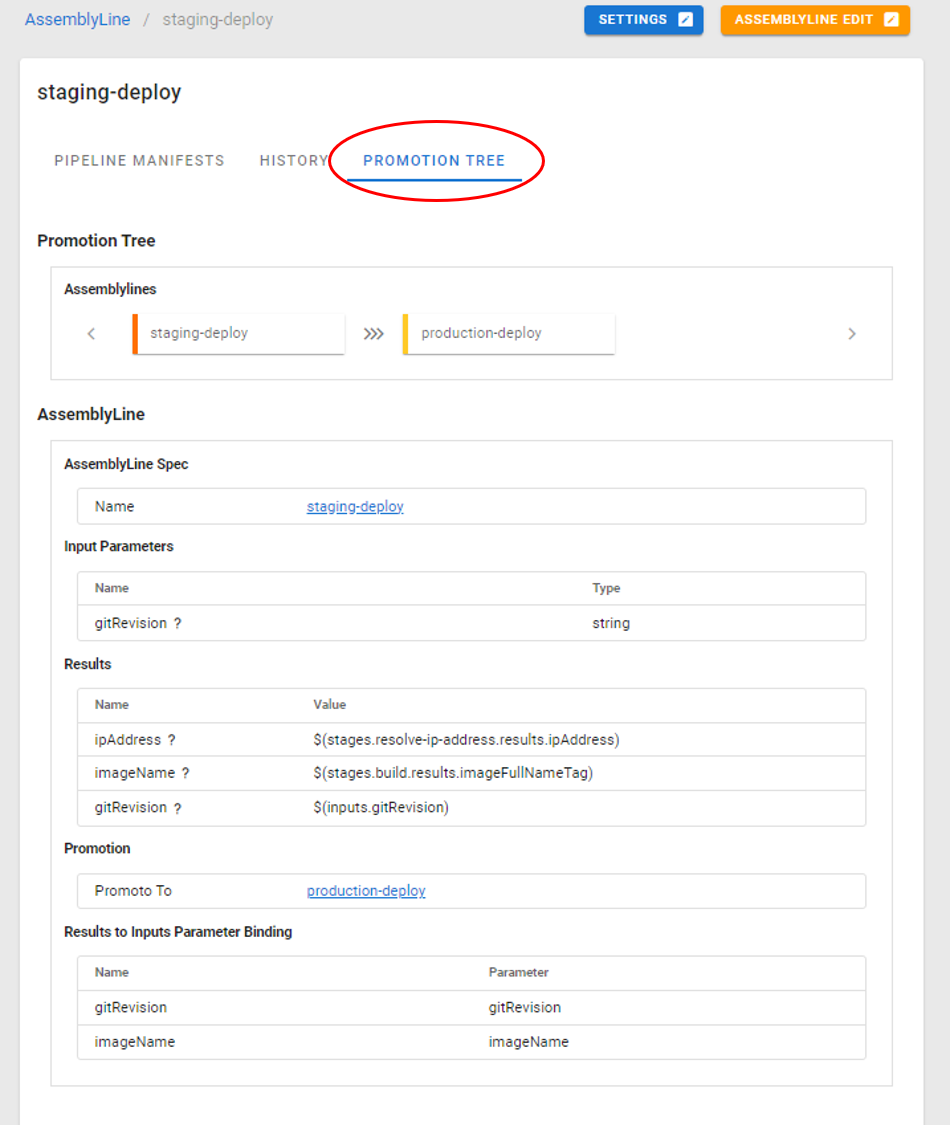The height and width of the screenshot is (1125, 950).
Task: Click help icon beside gitRevision result
Action: [177, 808]
